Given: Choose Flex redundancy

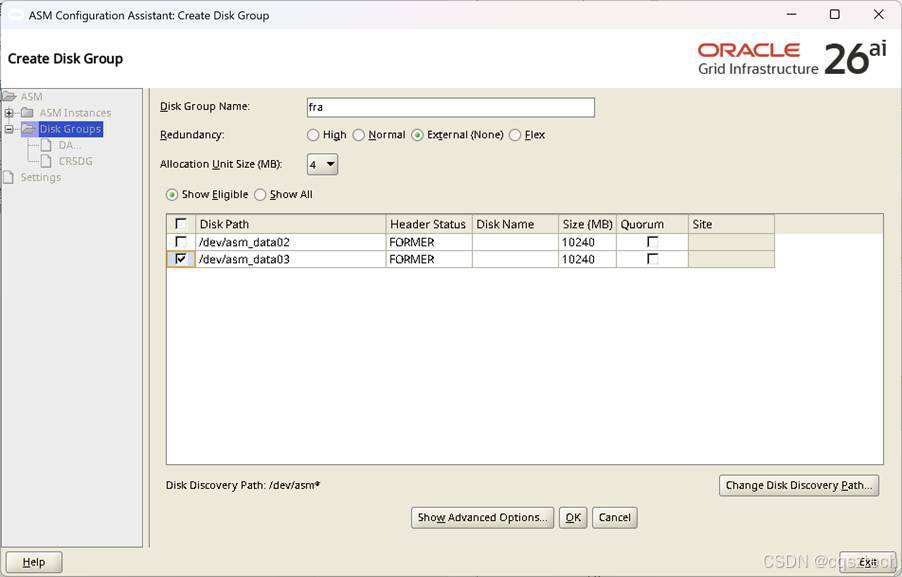Looking at the screenshot, I should click(x=515, y=135).
